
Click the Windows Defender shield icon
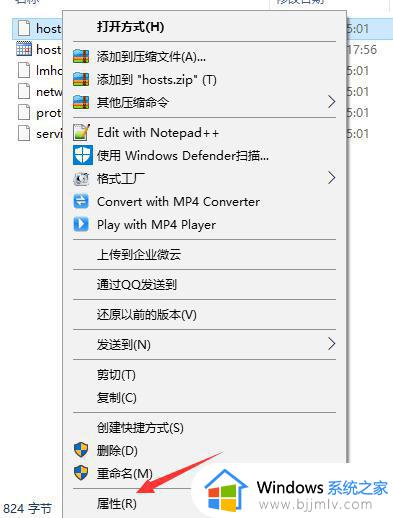(x=82, y=155)
